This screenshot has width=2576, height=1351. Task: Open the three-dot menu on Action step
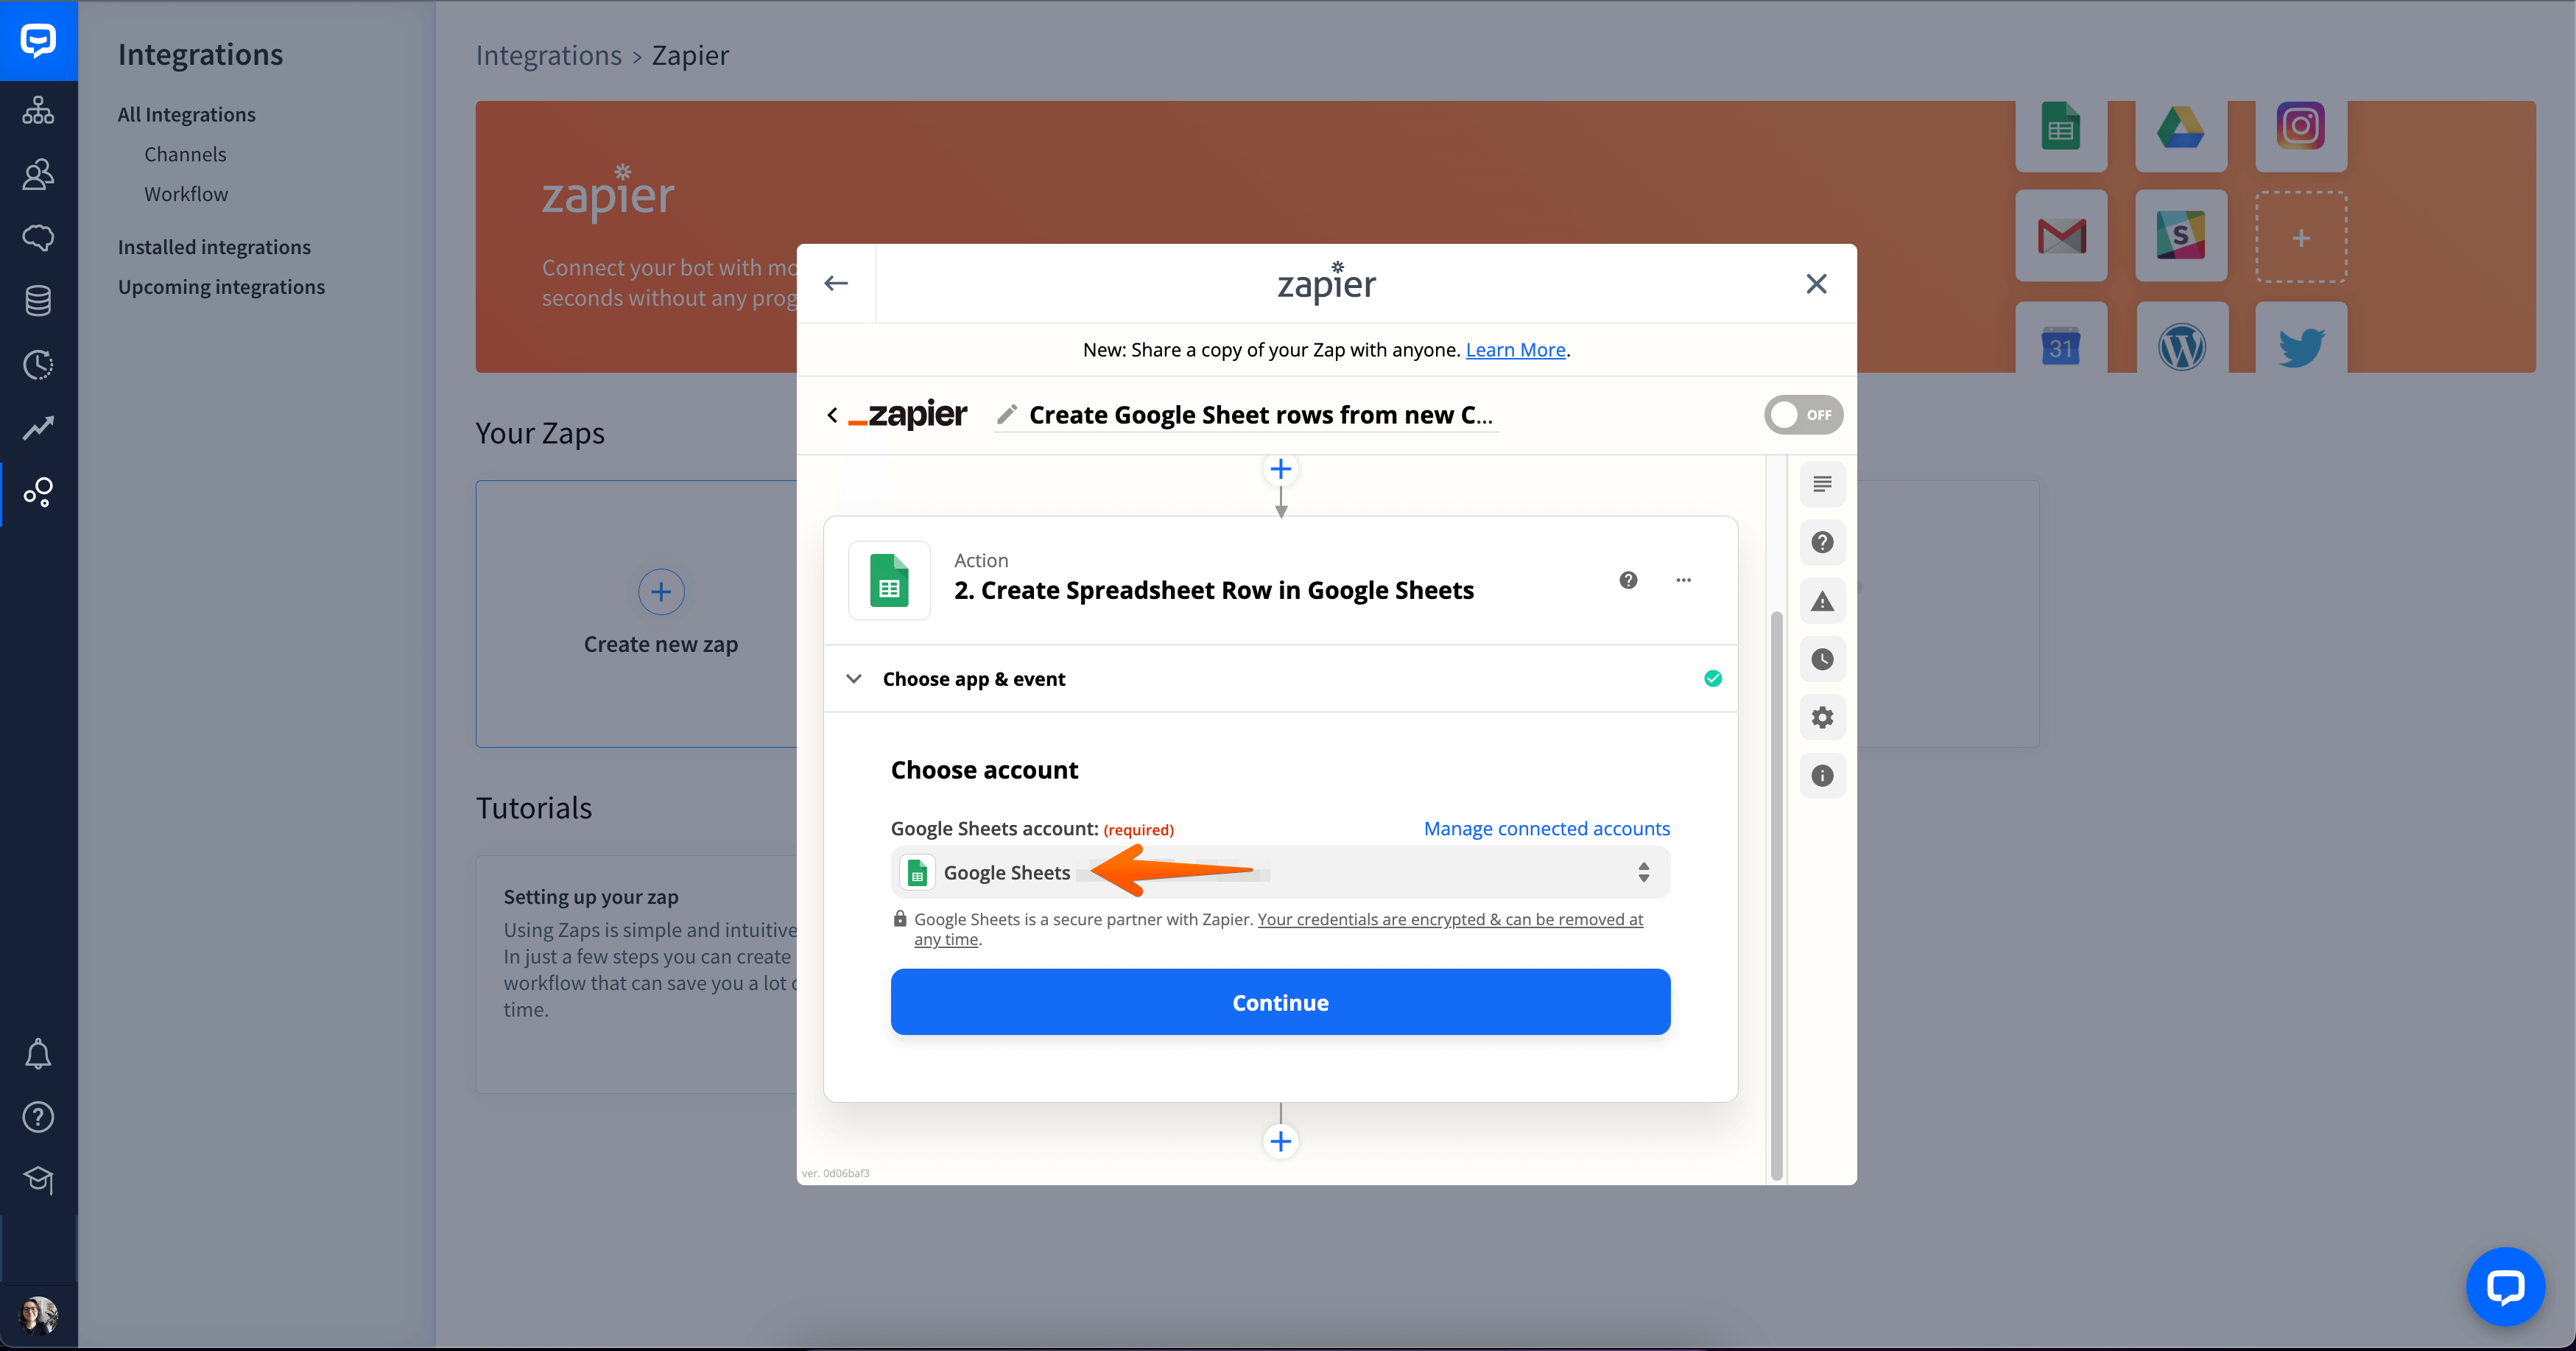point(1683,580)
